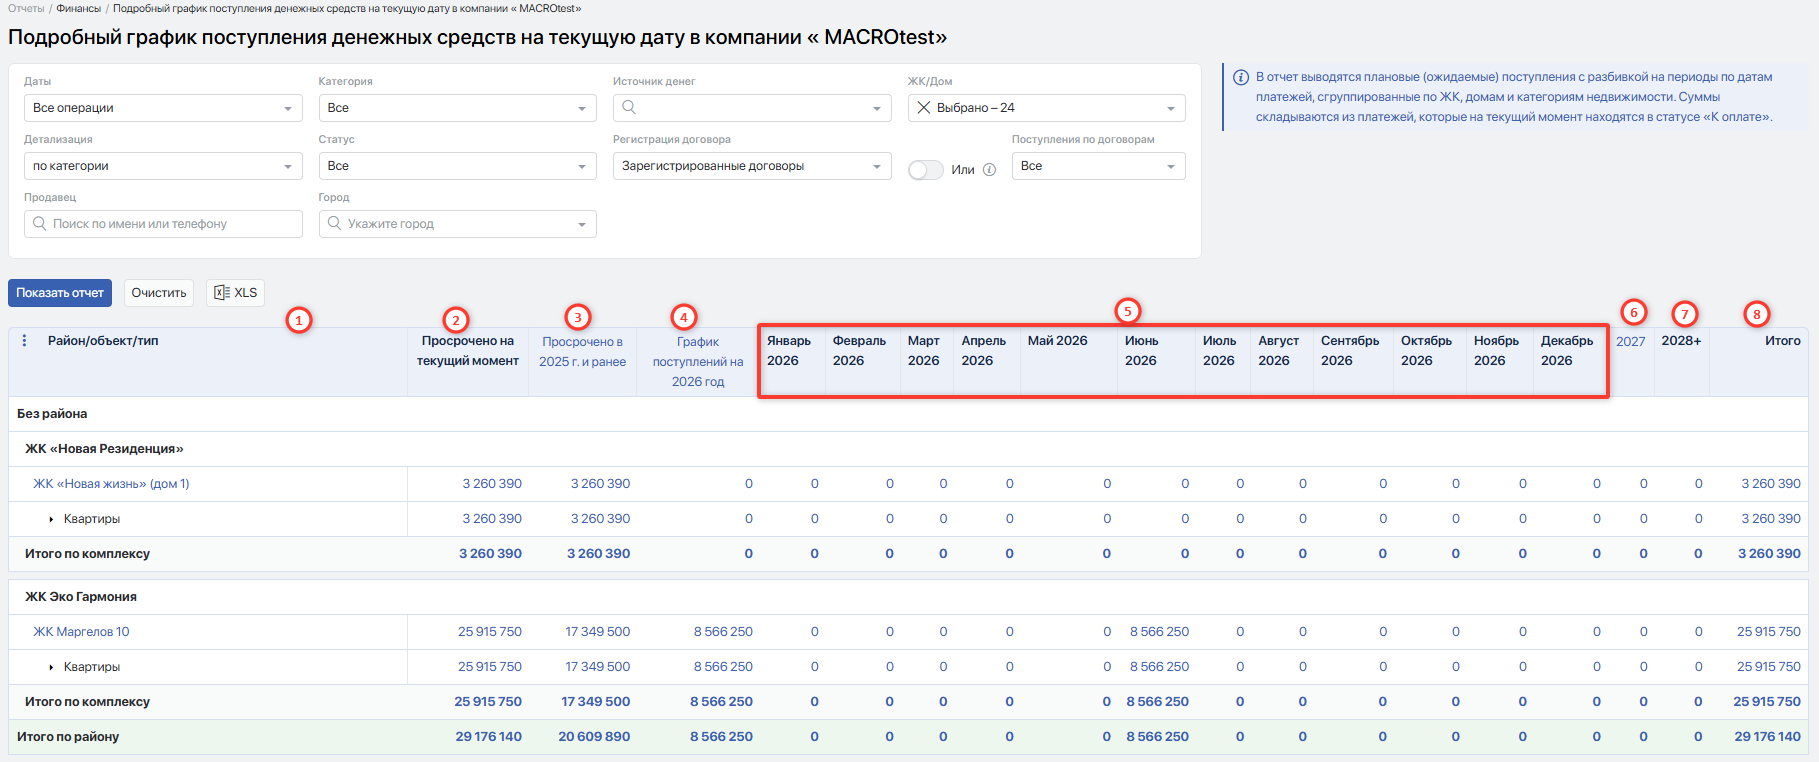Click the Июнь value 8 566 250 for ЖК Маргелов 10
Screen dimensions: 1819x762
point(1160,632)
